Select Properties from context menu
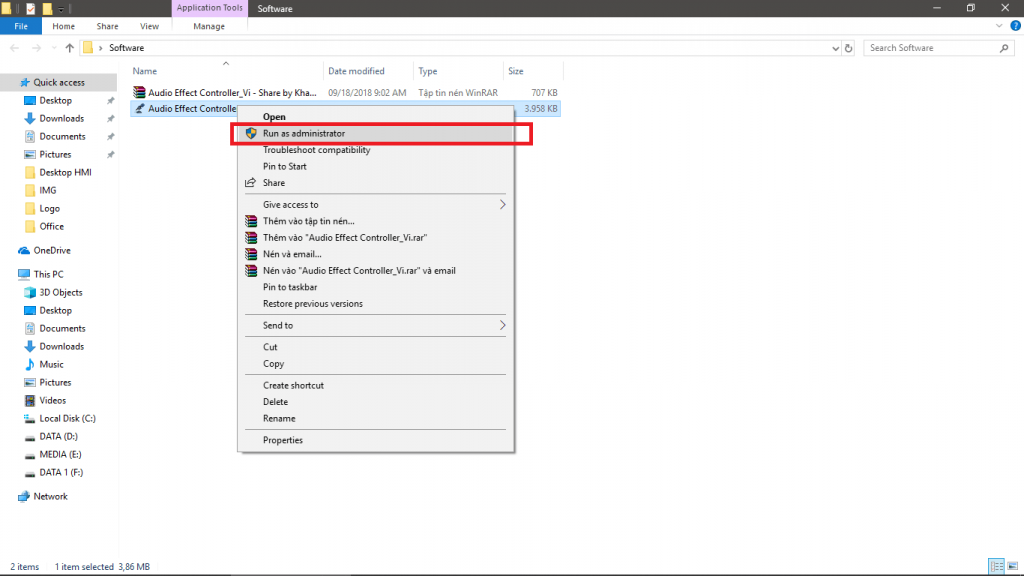1024x576 pixels. 283,440
